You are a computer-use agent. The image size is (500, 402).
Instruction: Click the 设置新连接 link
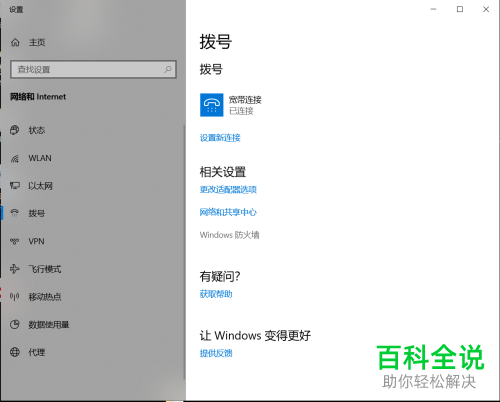[x=220, y=138]
